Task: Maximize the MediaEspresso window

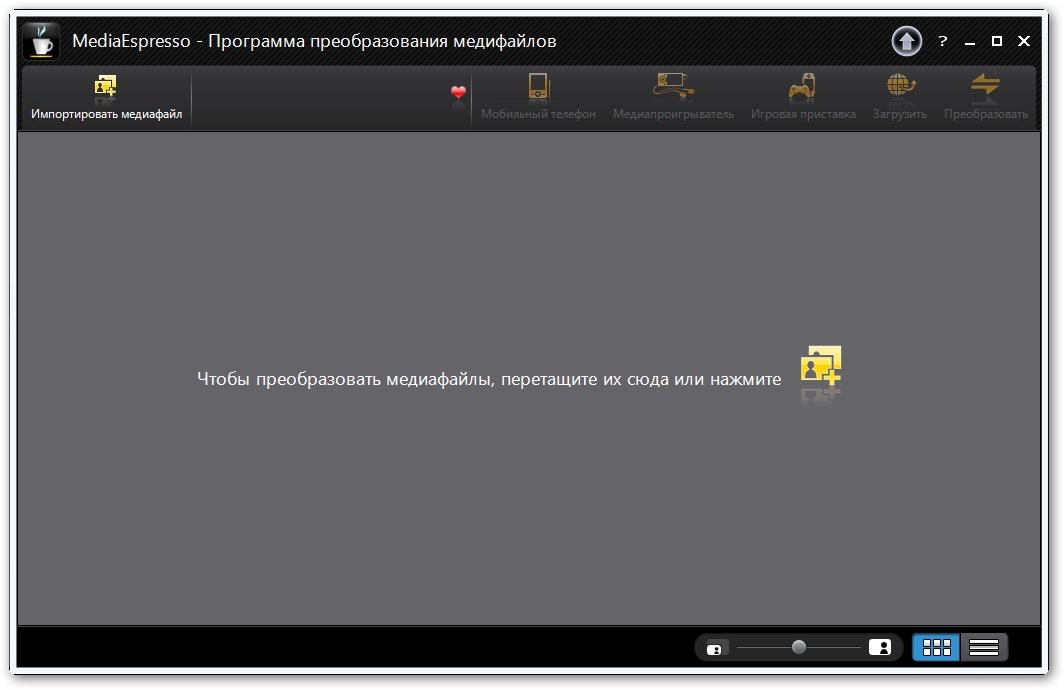Action: point(997,41)
